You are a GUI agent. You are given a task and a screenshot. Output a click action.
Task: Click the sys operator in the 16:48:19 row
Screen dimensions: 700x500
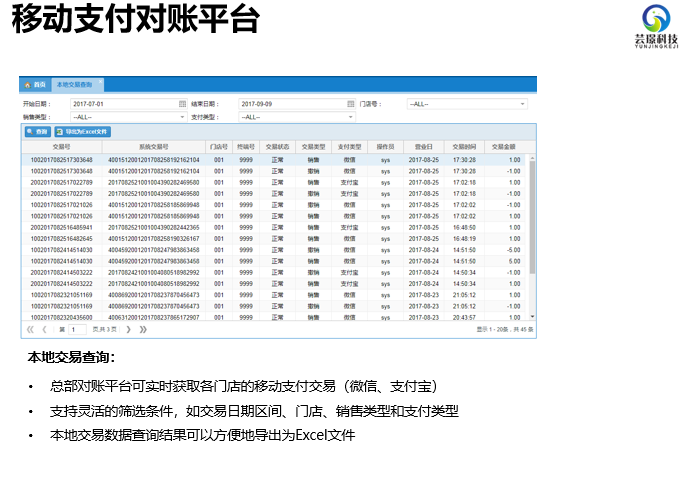coord(386,239)
